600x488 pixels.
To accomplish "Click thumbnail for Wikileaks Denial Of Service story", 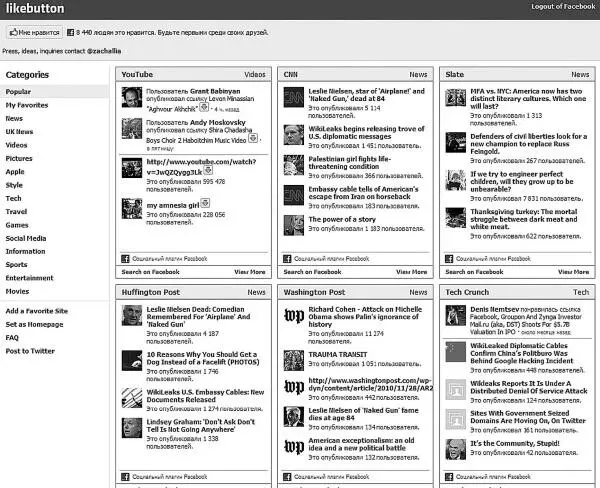I will click(455, 390).
